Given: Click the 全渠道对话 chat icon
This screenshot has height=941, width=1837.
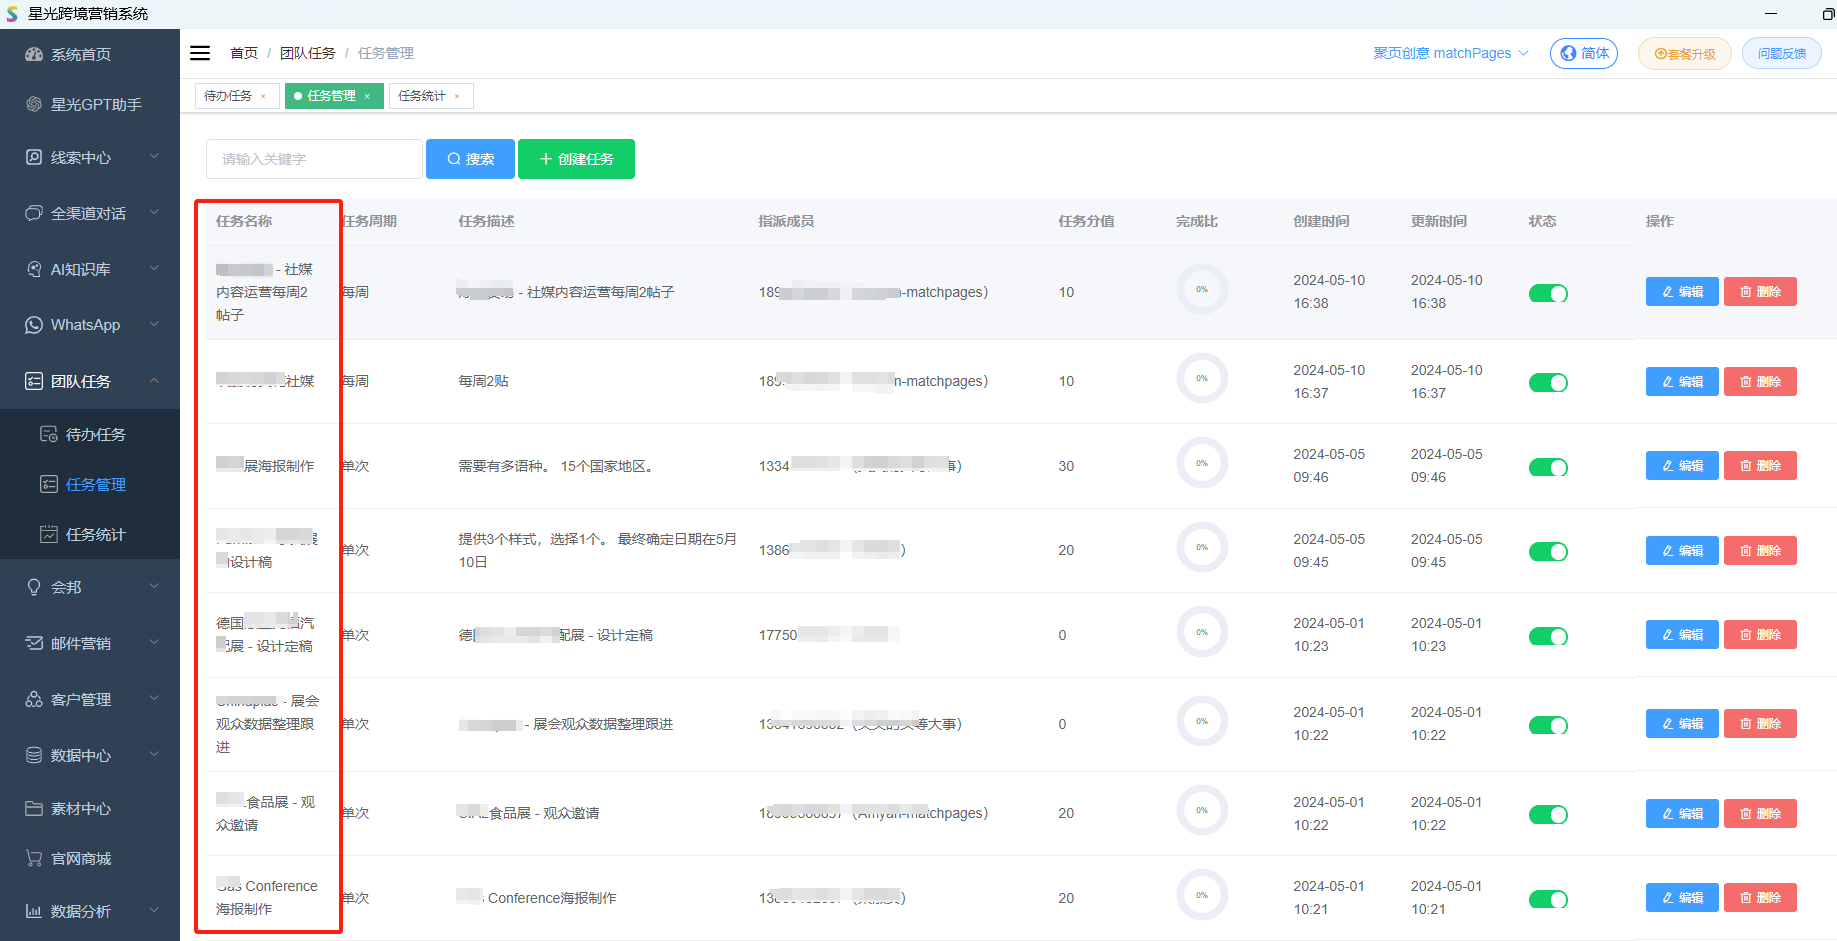Looking at the screenshot, I should 34,213.
